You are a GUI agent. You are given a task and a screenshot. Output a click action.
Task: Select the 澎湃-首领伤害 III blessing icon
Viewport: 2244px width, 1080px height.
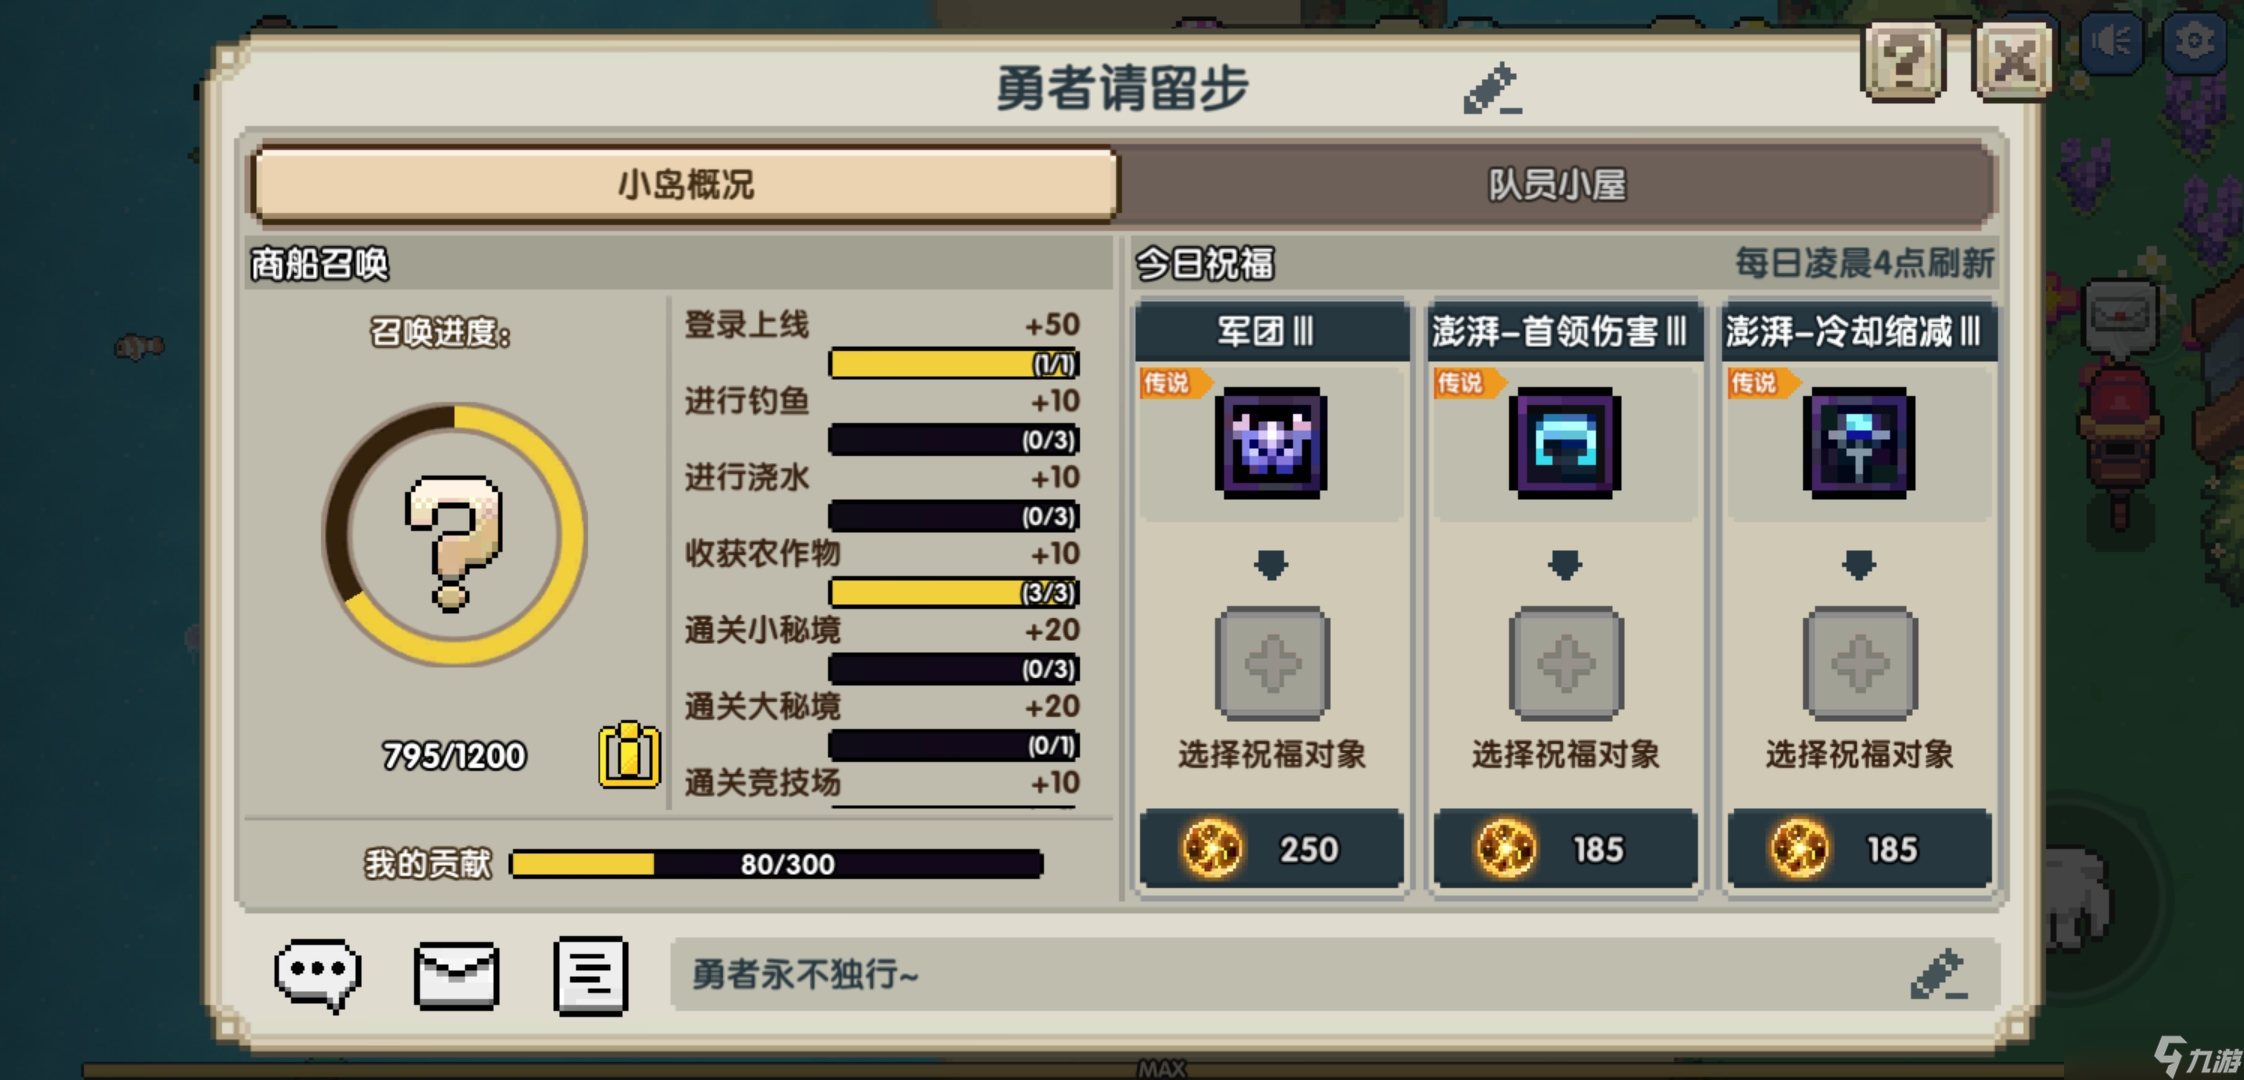[1565, 443]
